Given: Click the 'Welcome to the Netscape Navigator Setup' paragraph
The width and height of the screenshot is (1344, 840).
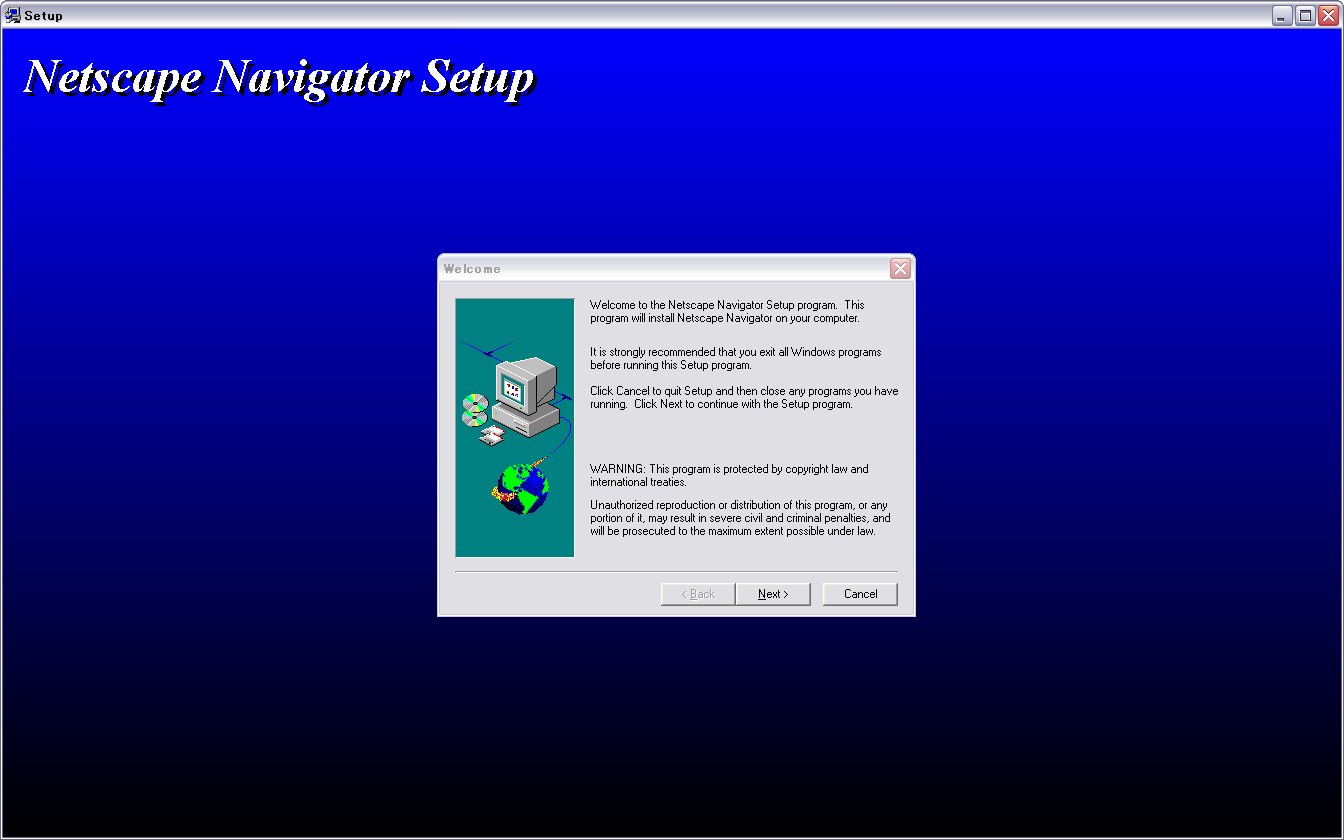Looking at the screenshot, I should click(727, 311).
